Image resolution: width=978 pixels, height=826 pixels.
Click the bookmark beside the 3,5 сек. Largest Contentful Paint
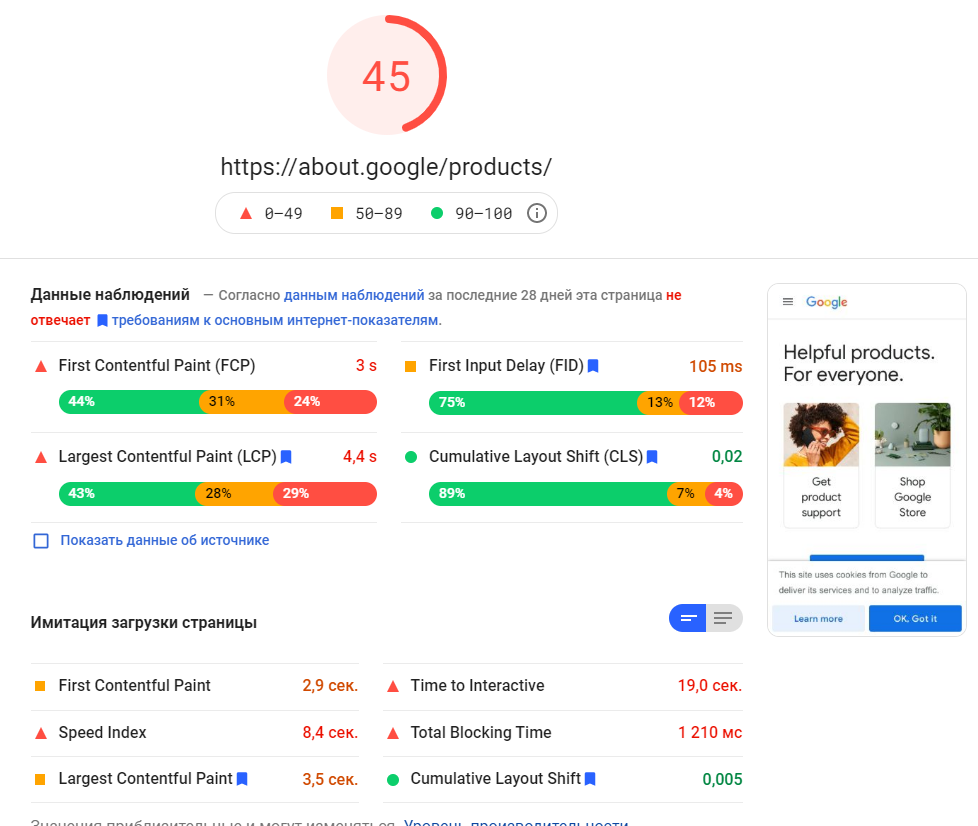(x=243, y=779)
